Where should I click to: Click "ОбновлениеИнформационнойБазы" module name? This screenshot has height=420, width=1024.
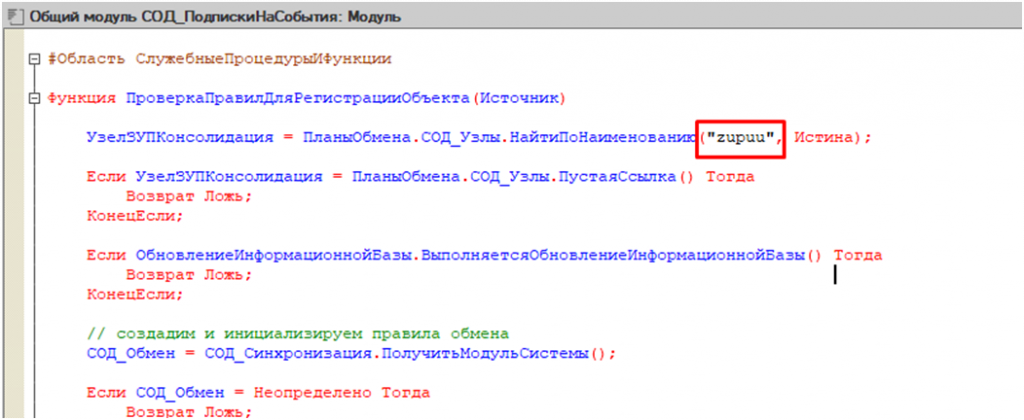tap(273, 255)
